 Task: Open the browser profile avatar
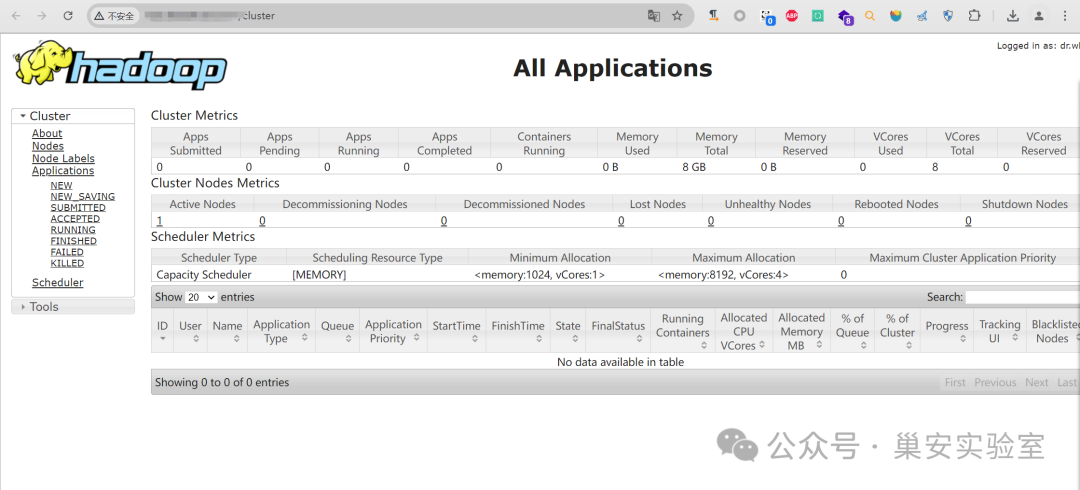(x=1039, y=16)
